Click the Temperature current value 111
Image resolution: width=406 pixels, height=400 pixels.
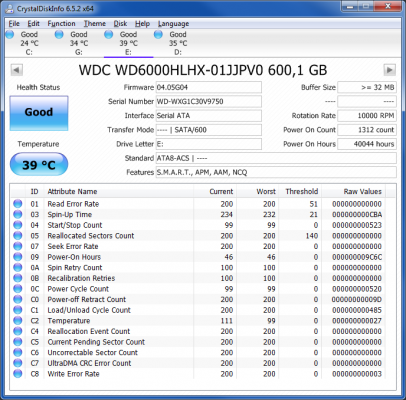coord(227,321)
